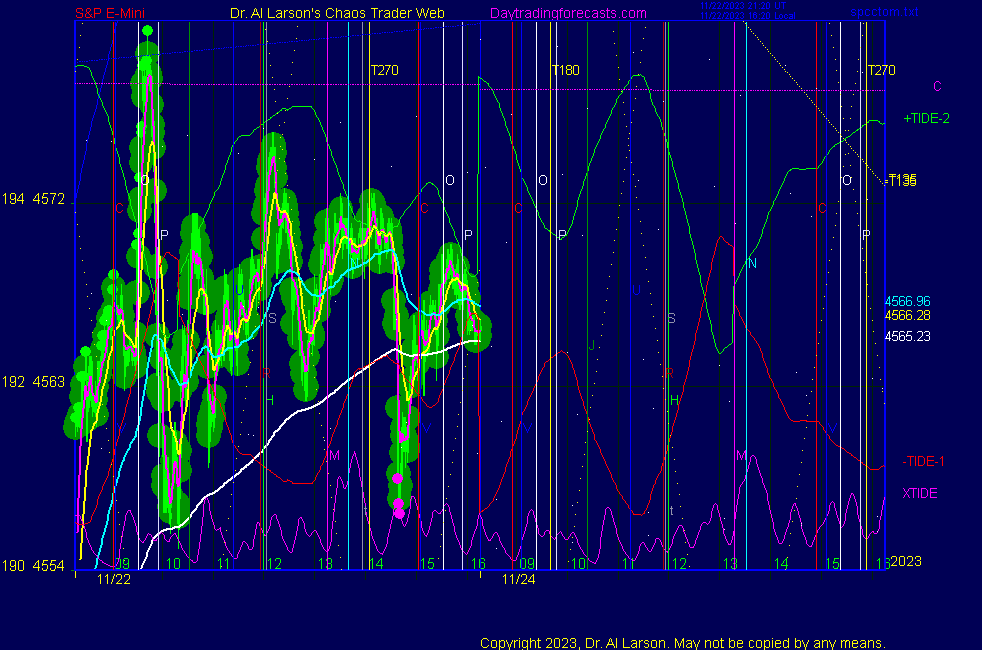This screenshot has width=982, height=650.
Task: Click the spcctom.txt file name
Action: click(884, 12)
